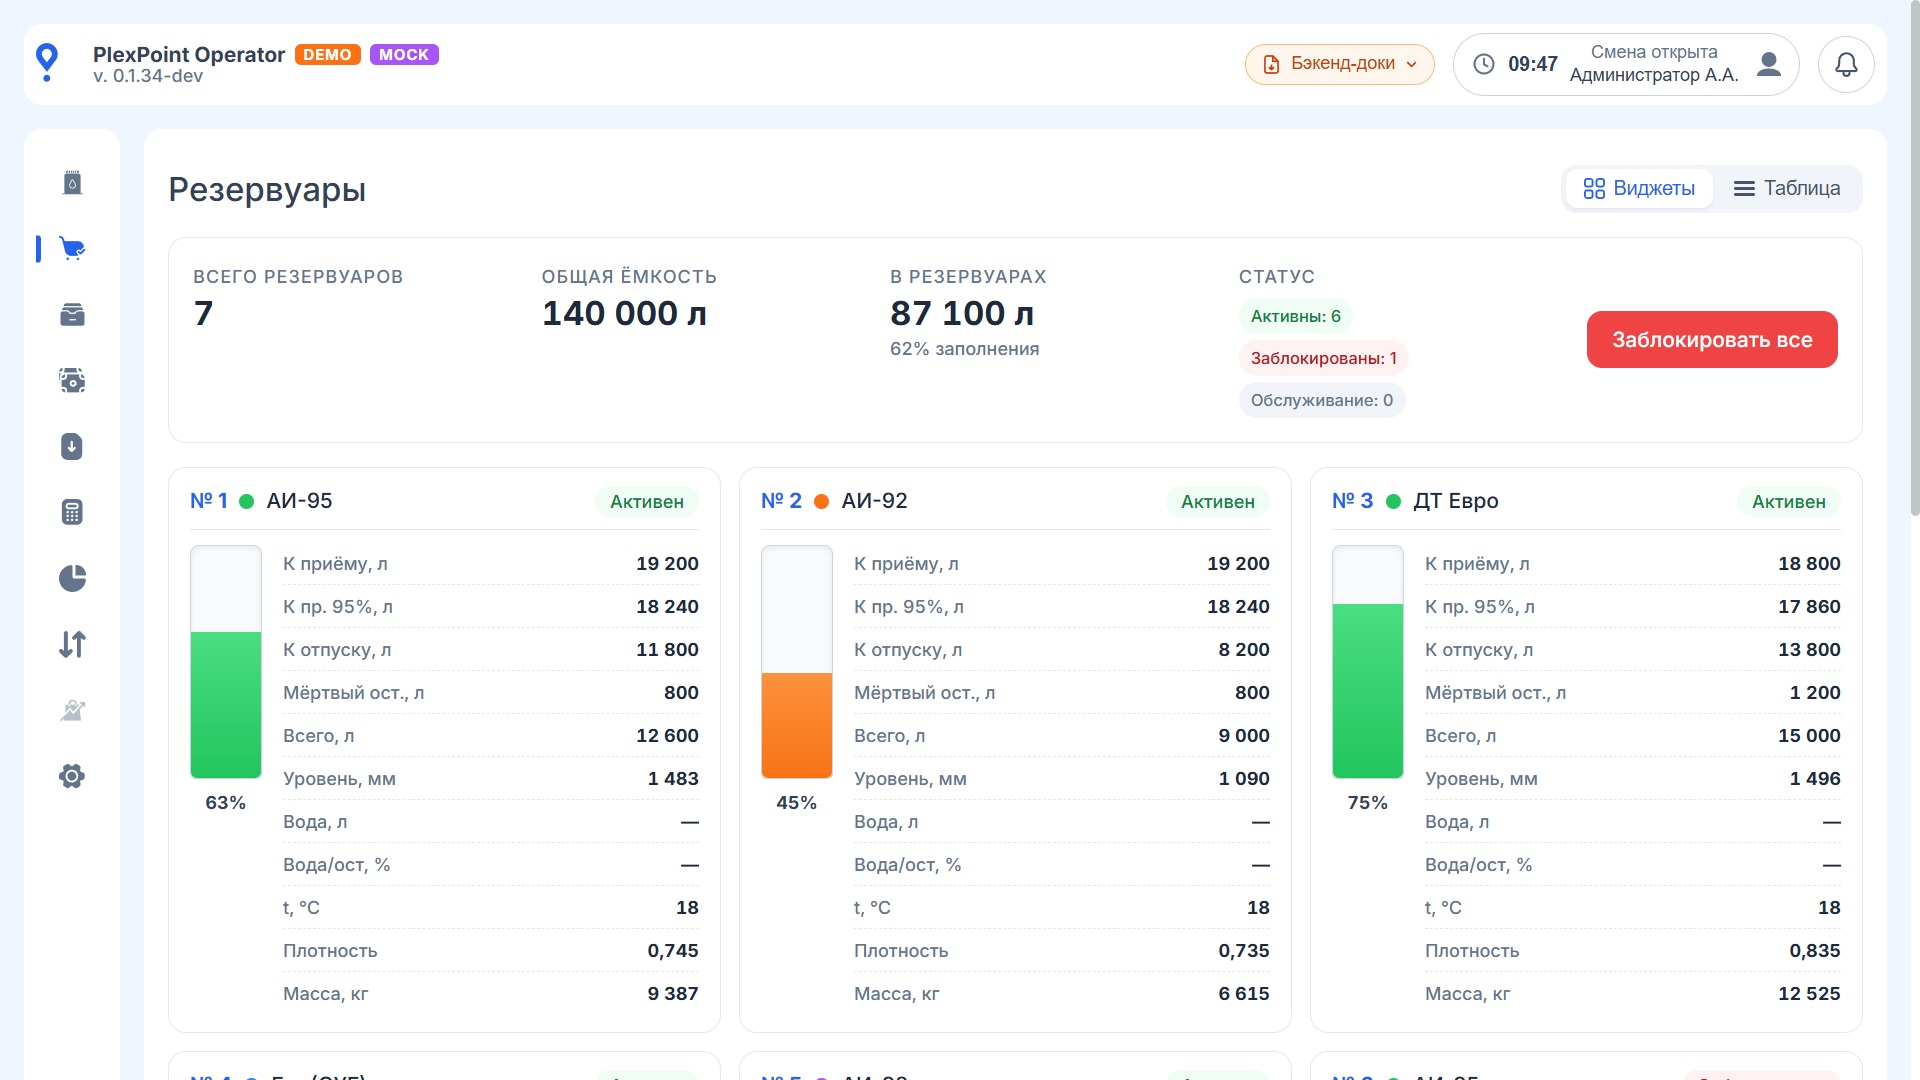
Task: Click the 09:47 time display
Action: pyautogui.click(x=1533, y=64)
